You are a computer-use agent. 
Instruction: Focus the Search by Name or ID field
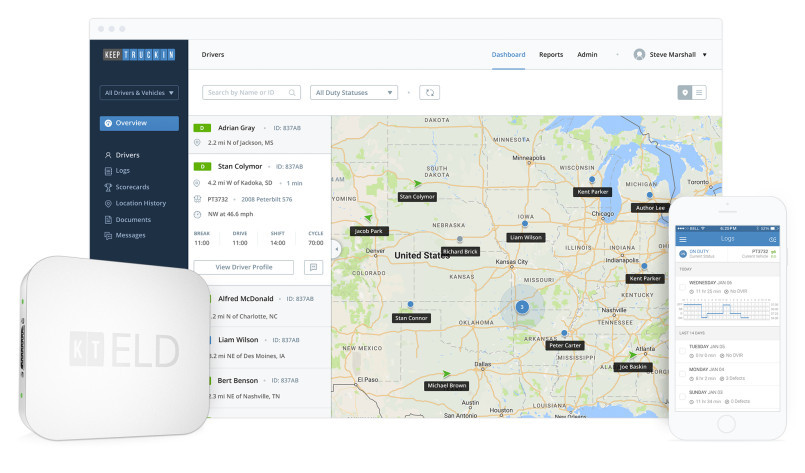pos(251,93)
